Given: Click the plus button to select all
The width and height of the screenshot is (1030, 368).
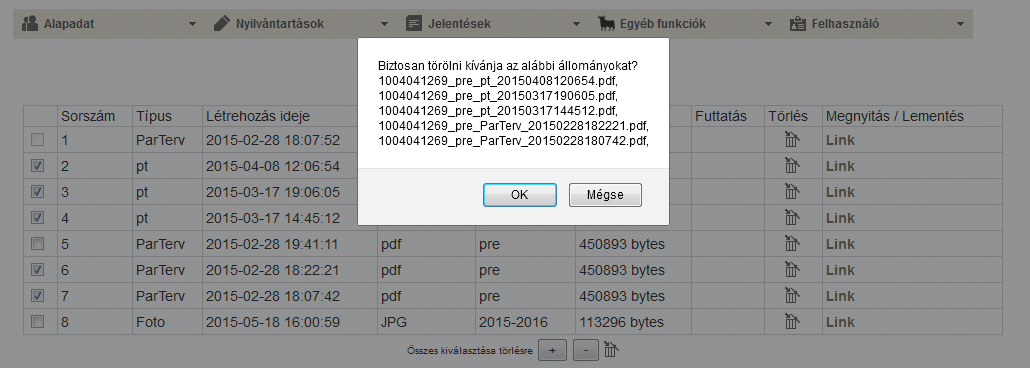Looking at the screenshot, I should click(552, 351).
